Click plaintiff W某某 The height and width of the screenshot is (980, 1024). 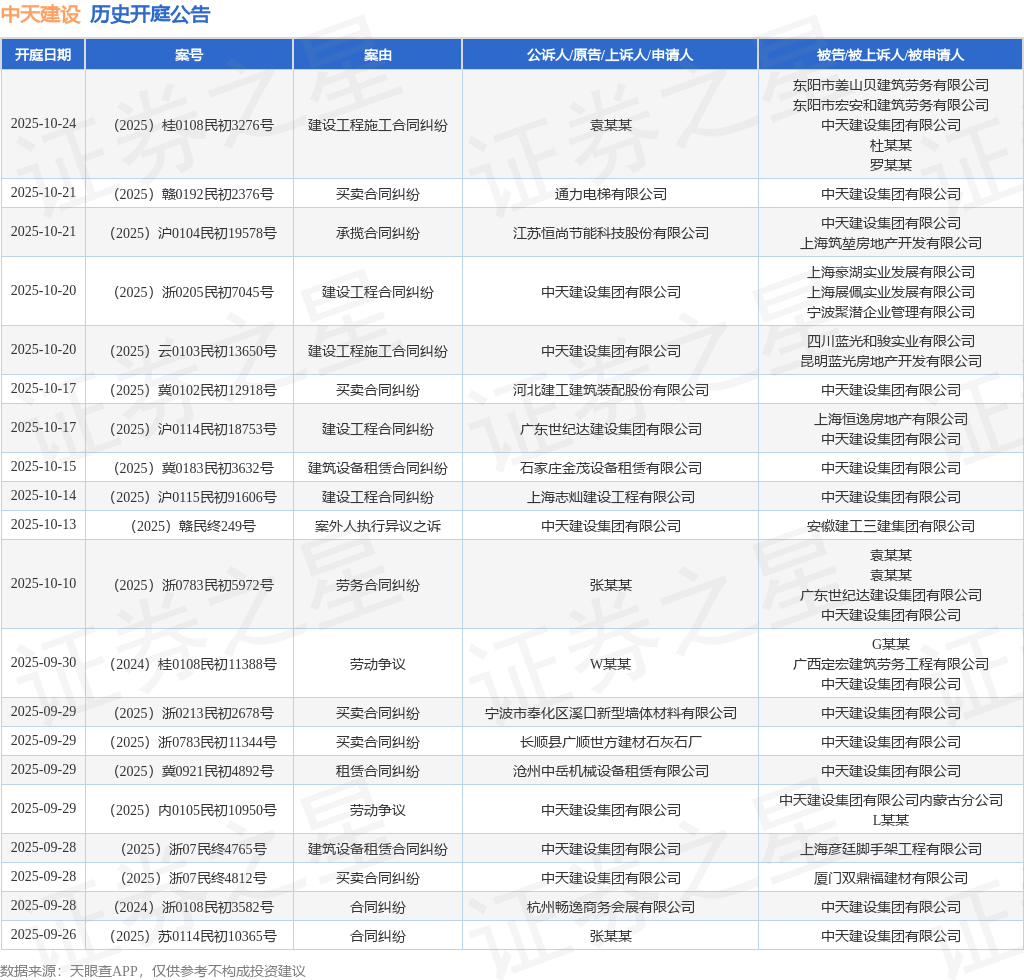(611, 664)
